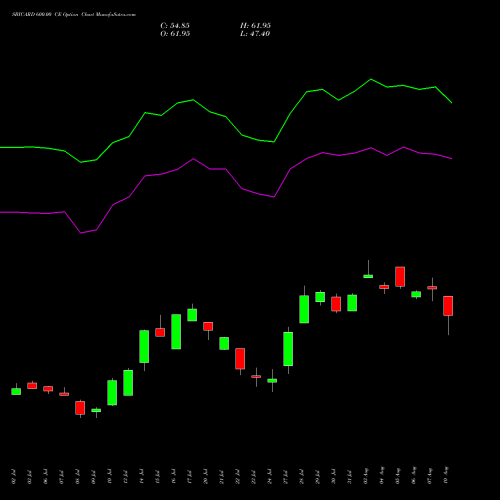Click the high value H: 61.95
Viewport: 500px width, 500px height.
(x=255, y=26)
